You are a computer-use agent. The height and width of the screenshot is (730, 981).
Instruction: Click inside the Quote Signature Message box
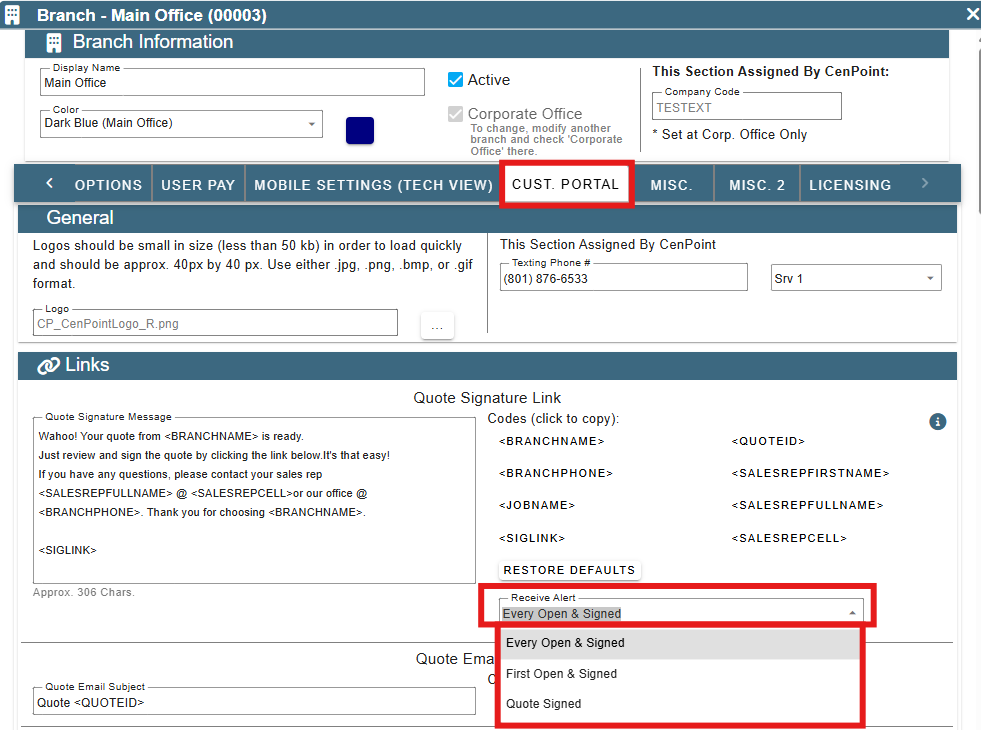[254, 500]
